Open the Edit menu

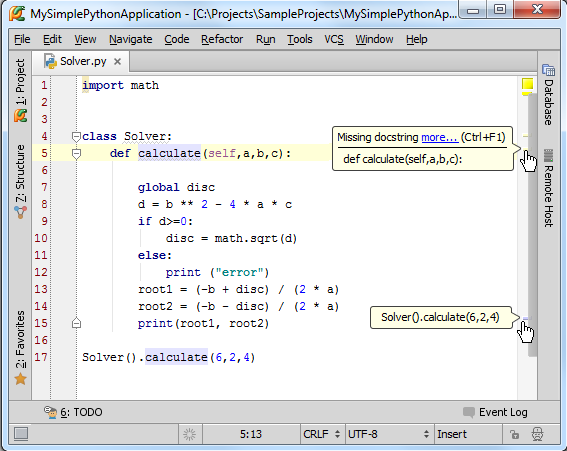pyautogui.click(x=52, y=39)
